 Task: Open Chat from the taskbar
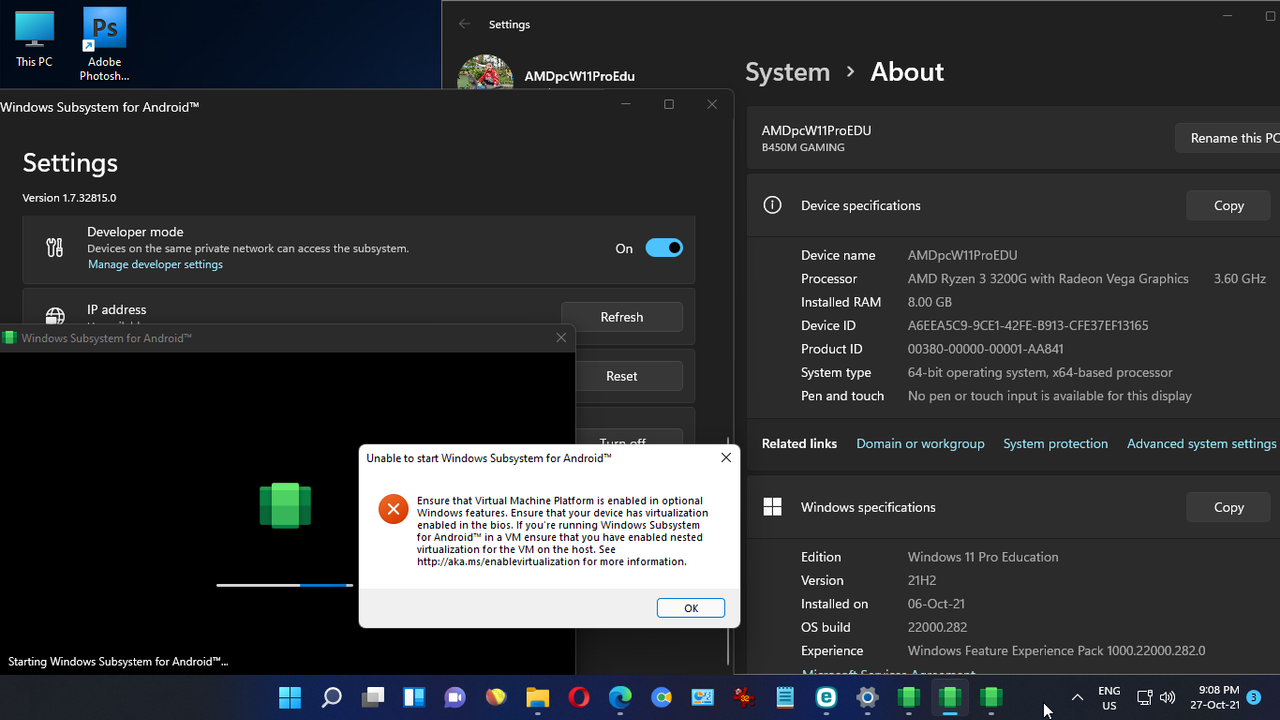click(455, 698)
